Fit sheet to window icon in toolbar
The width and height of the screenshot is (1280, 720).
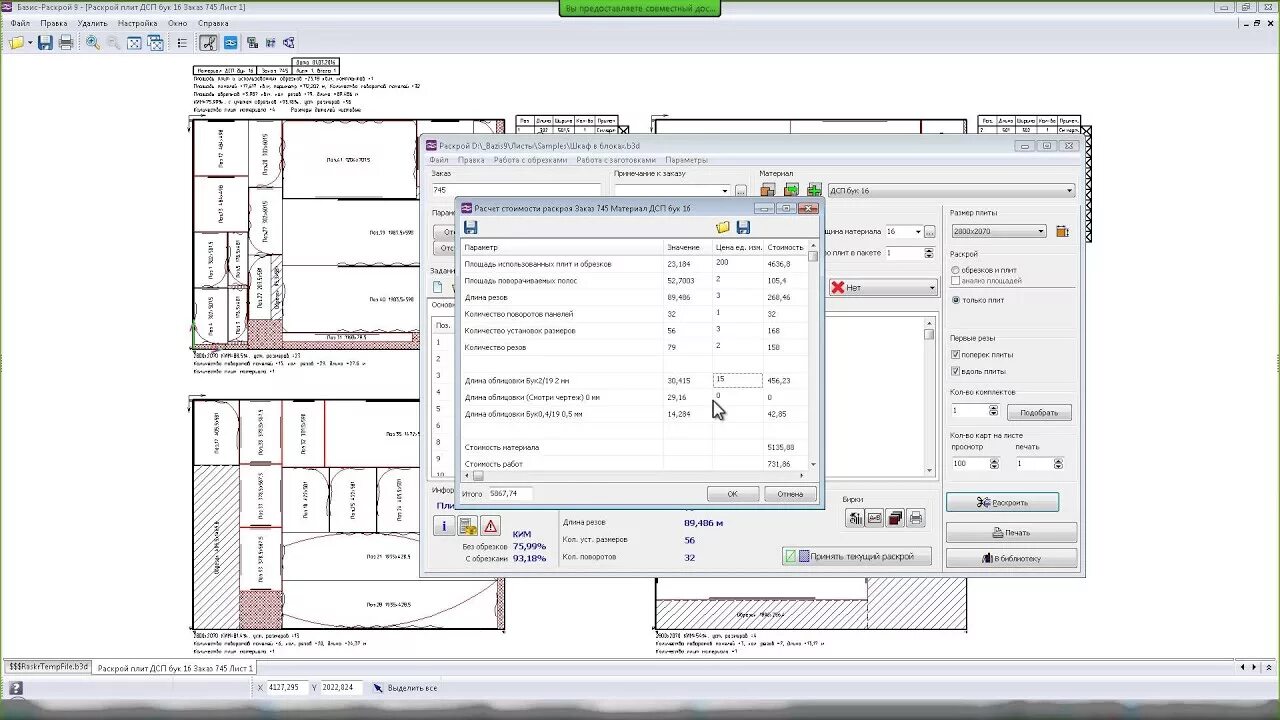tap(135, 43)
